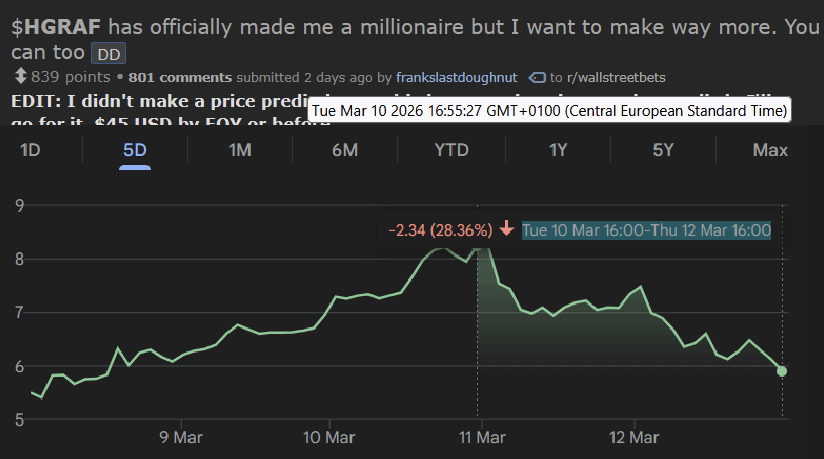Switch chart to 1M range
Image resolution: width=824 pixels, height=459 pixels.
240,150
